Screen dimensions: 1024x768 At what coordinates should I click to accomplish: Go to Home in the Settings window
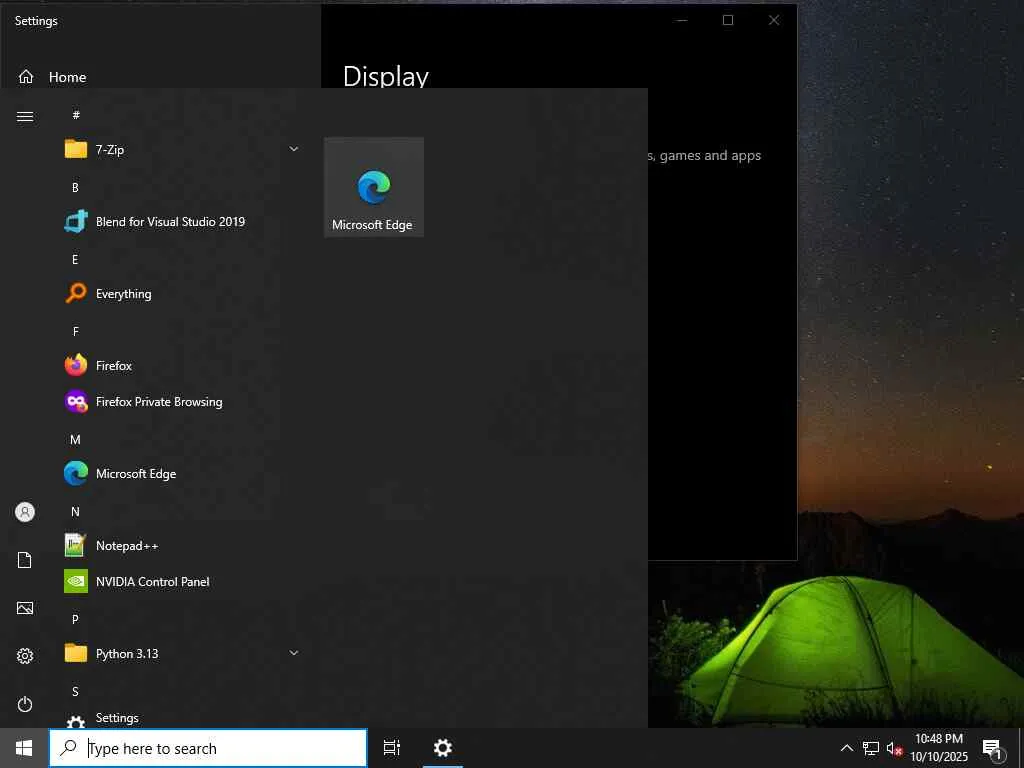click(52, 77)
